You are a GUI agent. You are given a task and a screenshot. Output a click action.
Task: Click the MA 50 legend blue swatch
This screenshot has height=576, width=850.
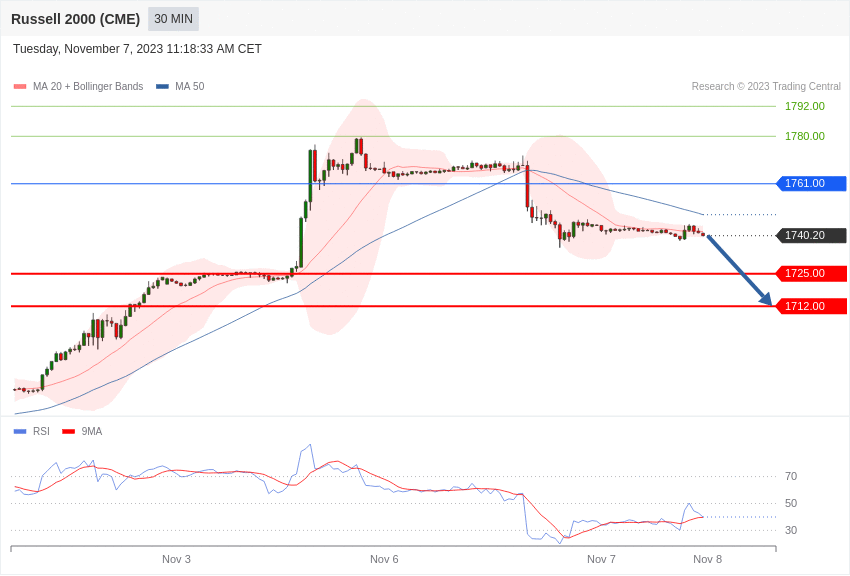pos(162,86)
